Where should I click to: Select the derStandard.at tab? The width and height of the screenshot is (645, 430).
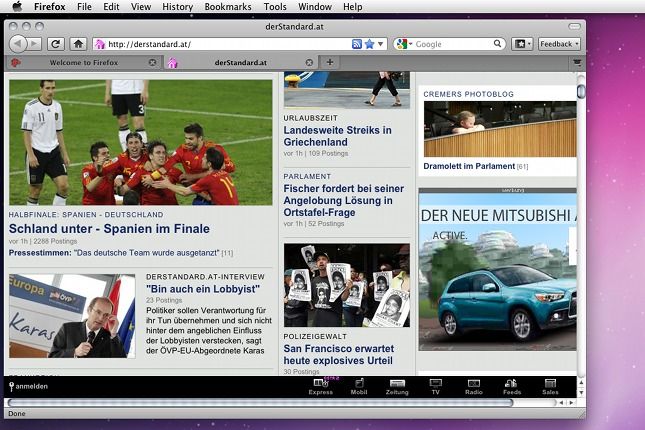click(241, 63)
